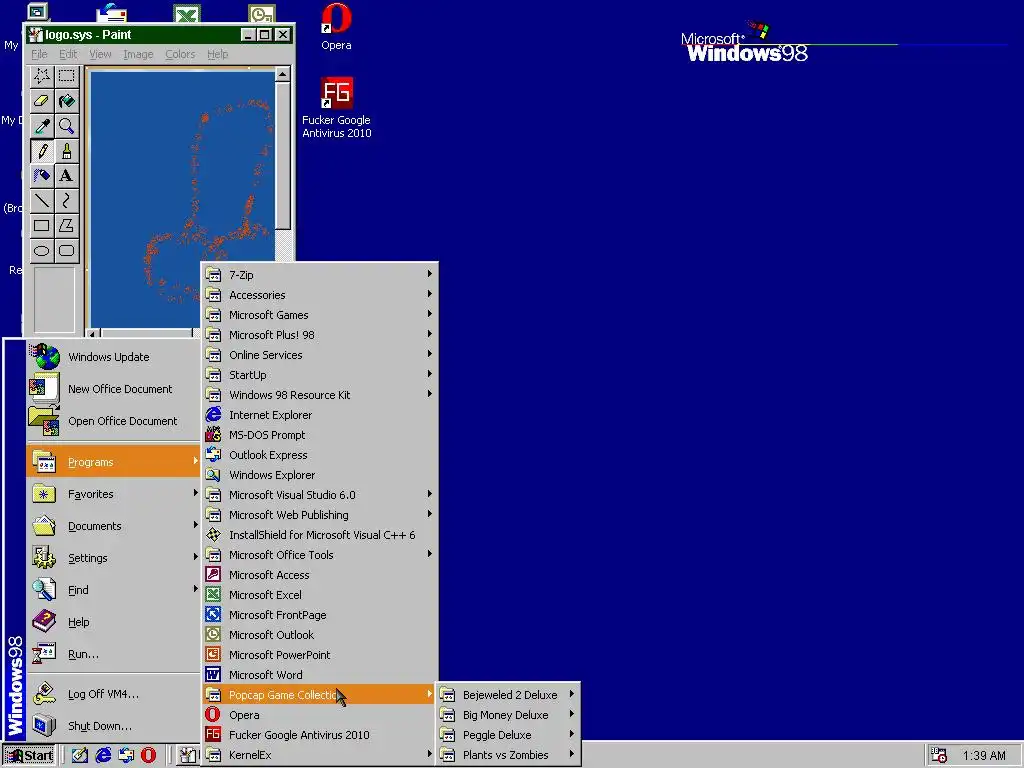Choose the Eraser tool in Paint

[x=42, y=101]
